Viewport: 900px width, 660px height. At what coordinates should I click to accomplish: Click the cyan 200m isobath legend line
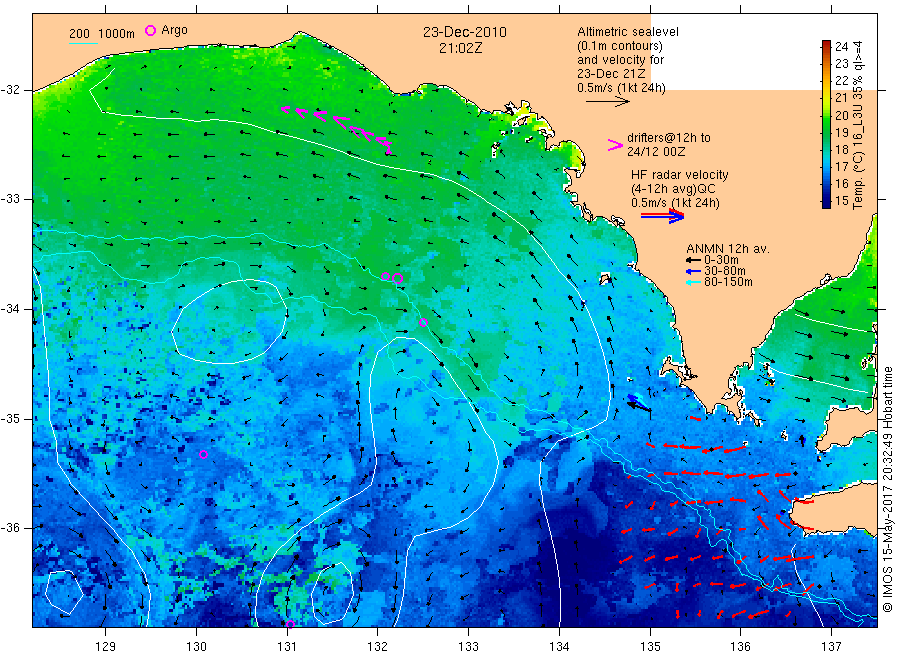tap(83, 43)
